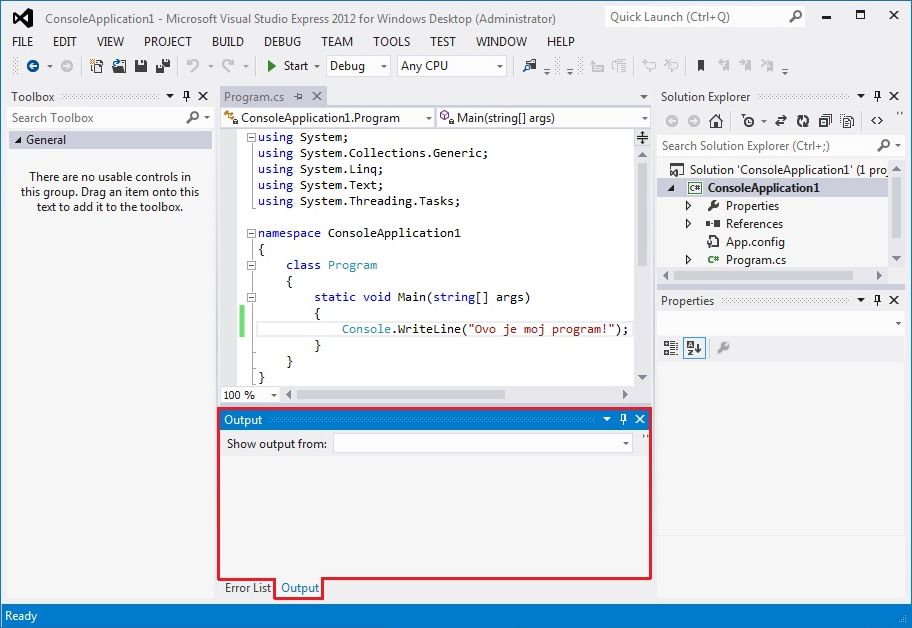Click Collapse All icon in Solution Explorer
Image resolution: width=912 pixels, height=628 pixels.
point(825,121)
